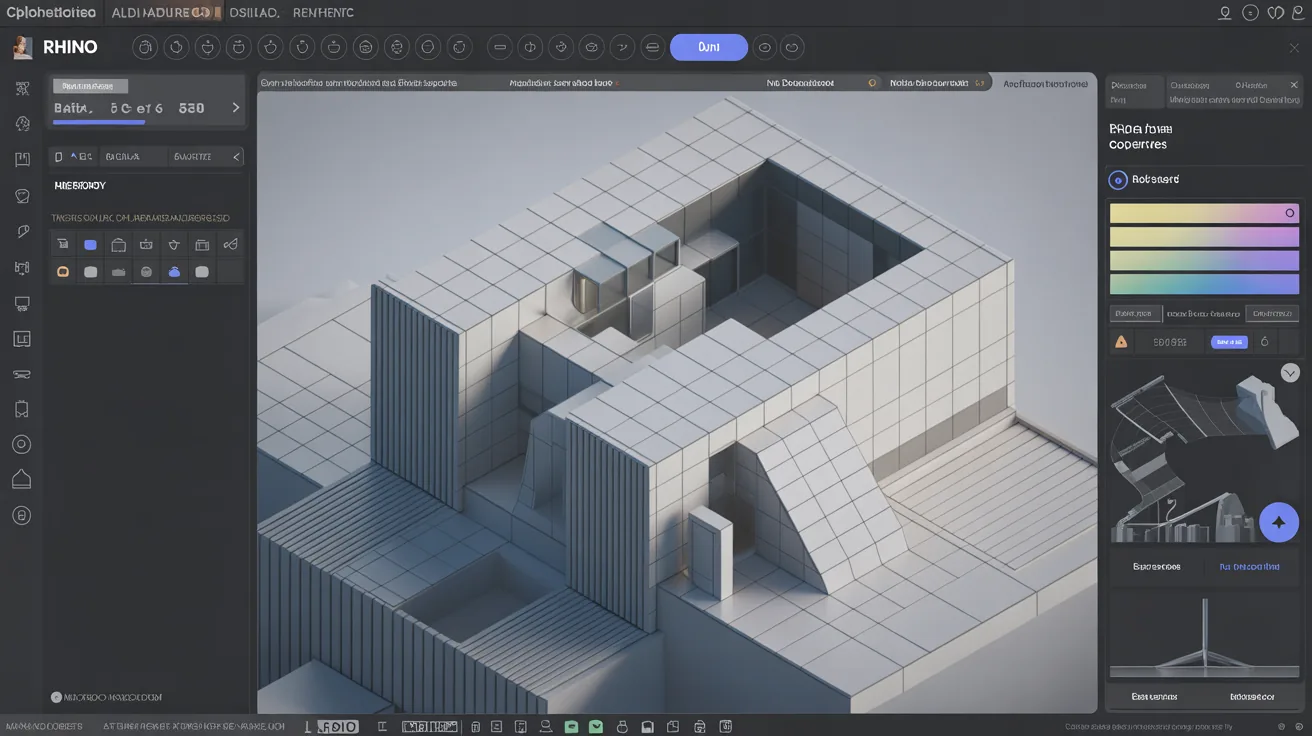
Task: Select the orange icon in the tool grid
Action: point(63,271)
